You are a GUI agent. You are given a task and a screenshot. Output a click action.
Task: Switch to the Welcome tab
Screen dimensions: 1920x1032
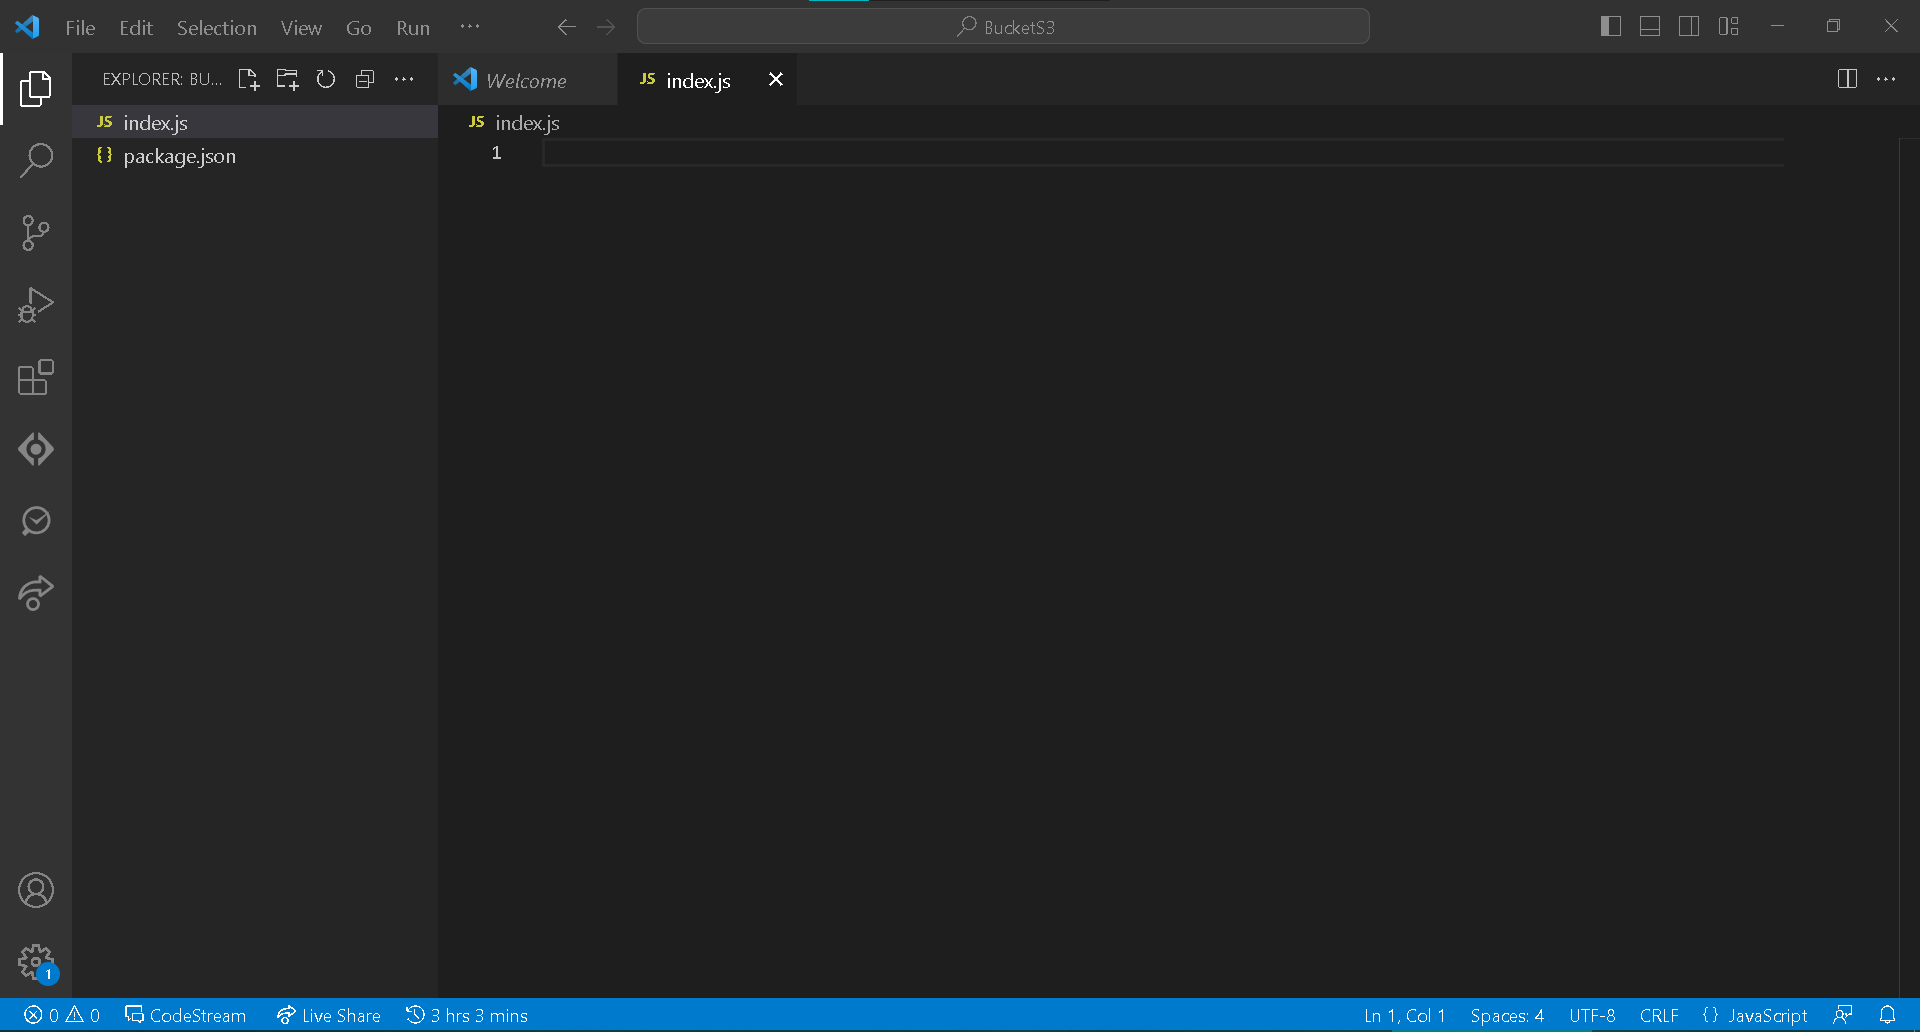point(526,81)
